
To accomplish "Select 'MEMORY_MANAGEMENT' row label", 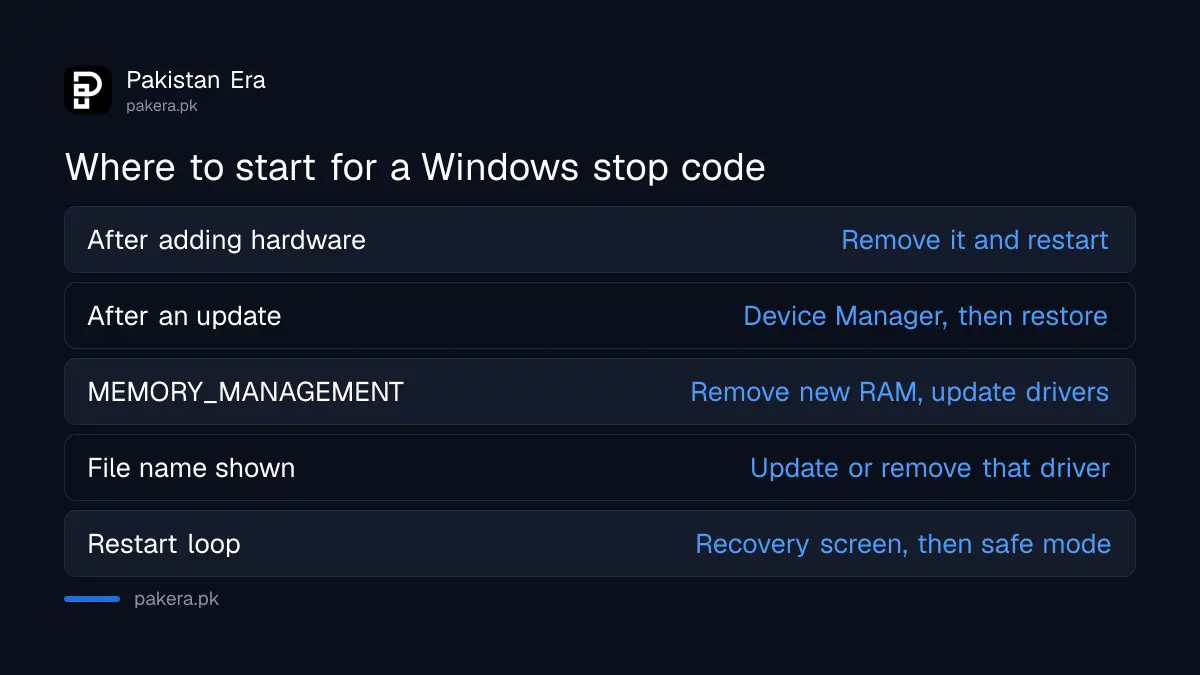I will 246,392.
